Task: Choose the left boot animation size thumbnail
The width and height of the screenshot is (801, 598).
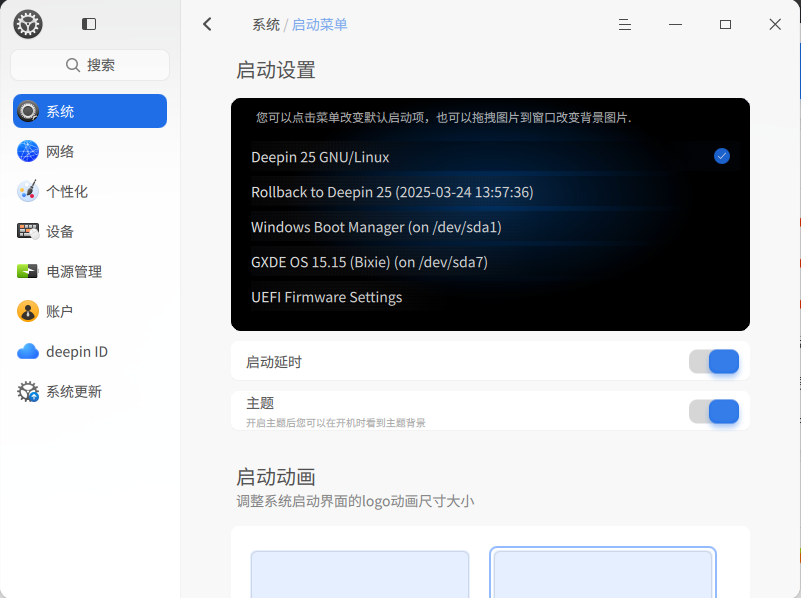Action: tap(360, 574)
